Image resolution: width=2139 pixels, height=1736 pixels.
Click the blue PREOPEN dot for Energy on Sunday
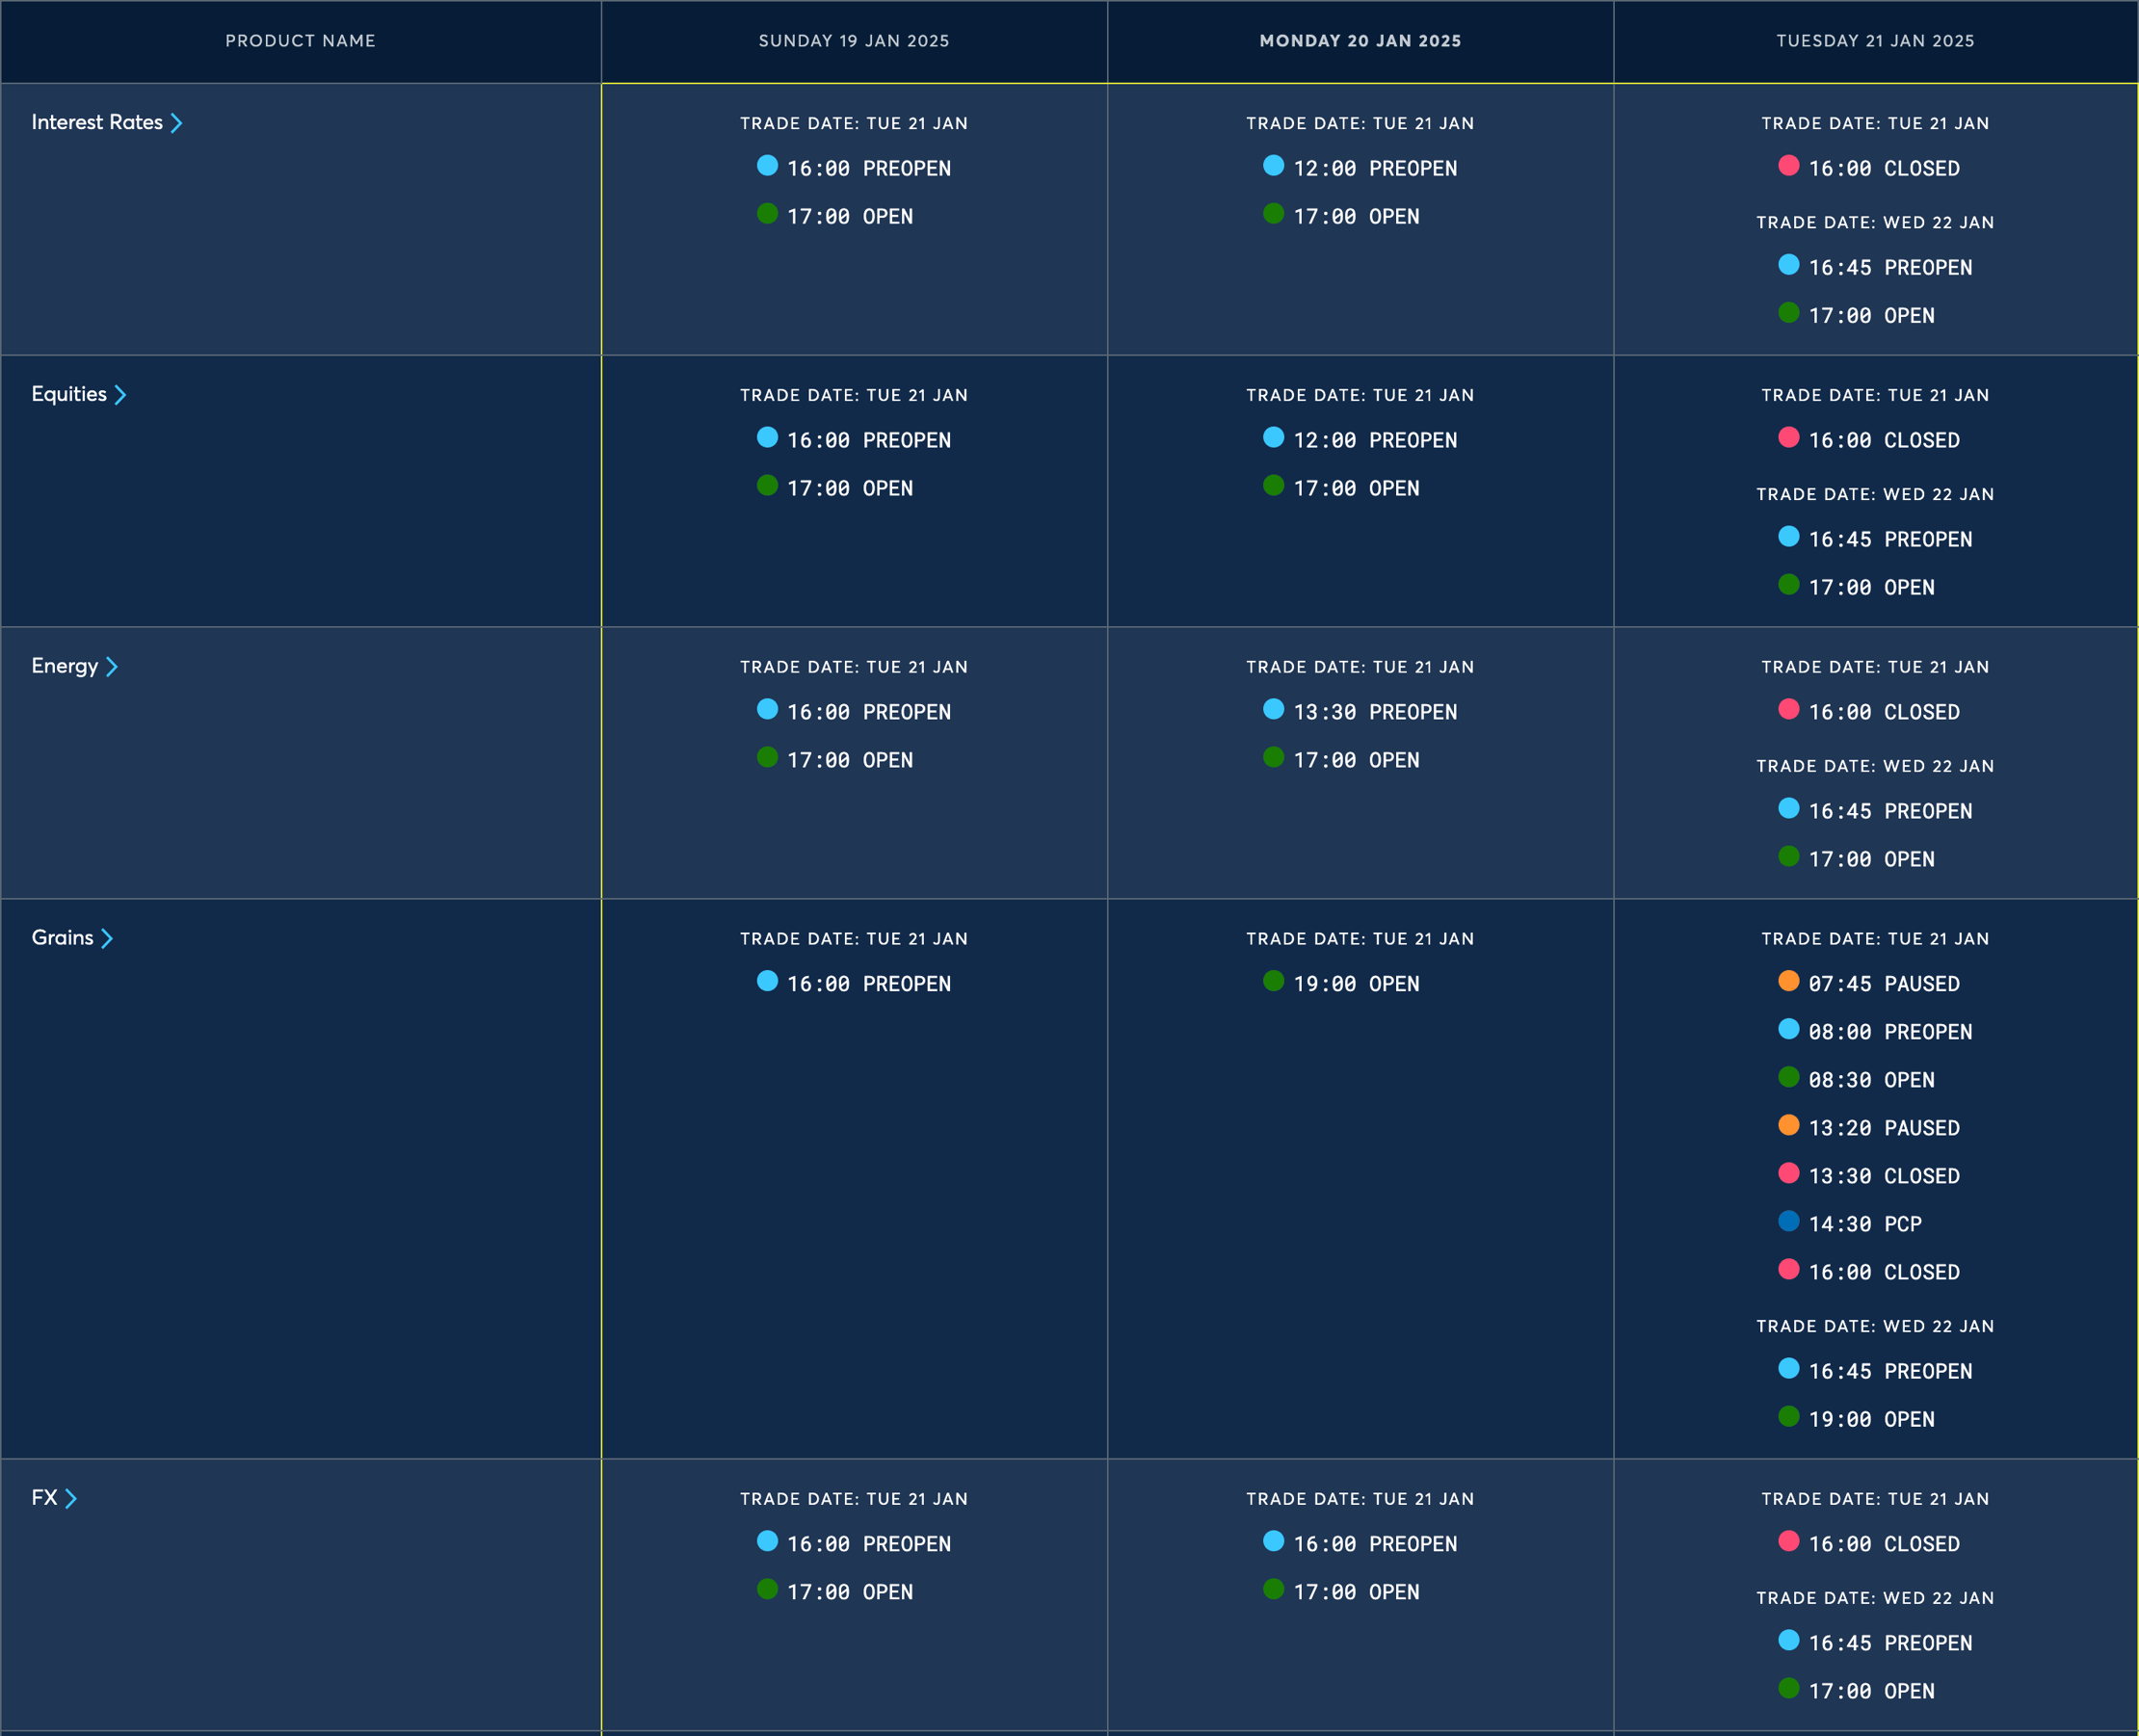[x=769, y=710]
